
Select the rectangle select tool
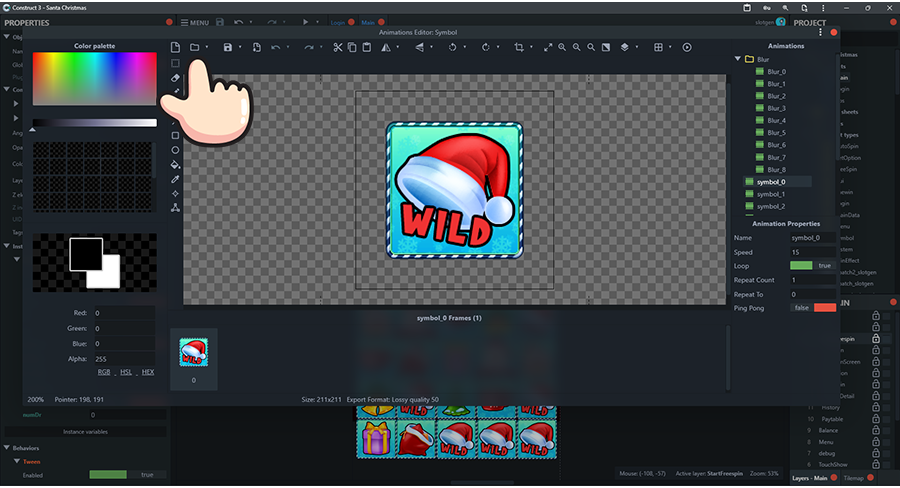[176, 63]
